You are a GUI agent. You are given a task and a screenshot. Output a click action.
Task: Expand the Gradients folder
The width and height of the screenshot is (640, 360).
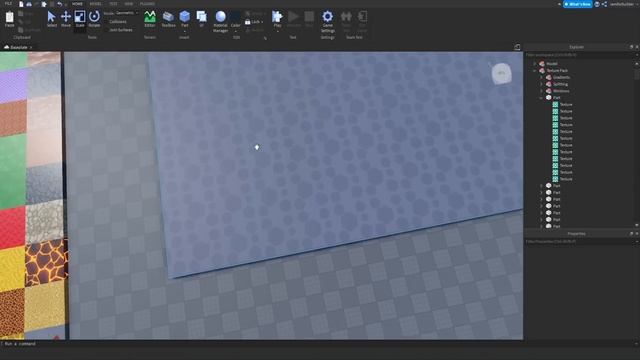pyautogui.click(x=542, y=77)
